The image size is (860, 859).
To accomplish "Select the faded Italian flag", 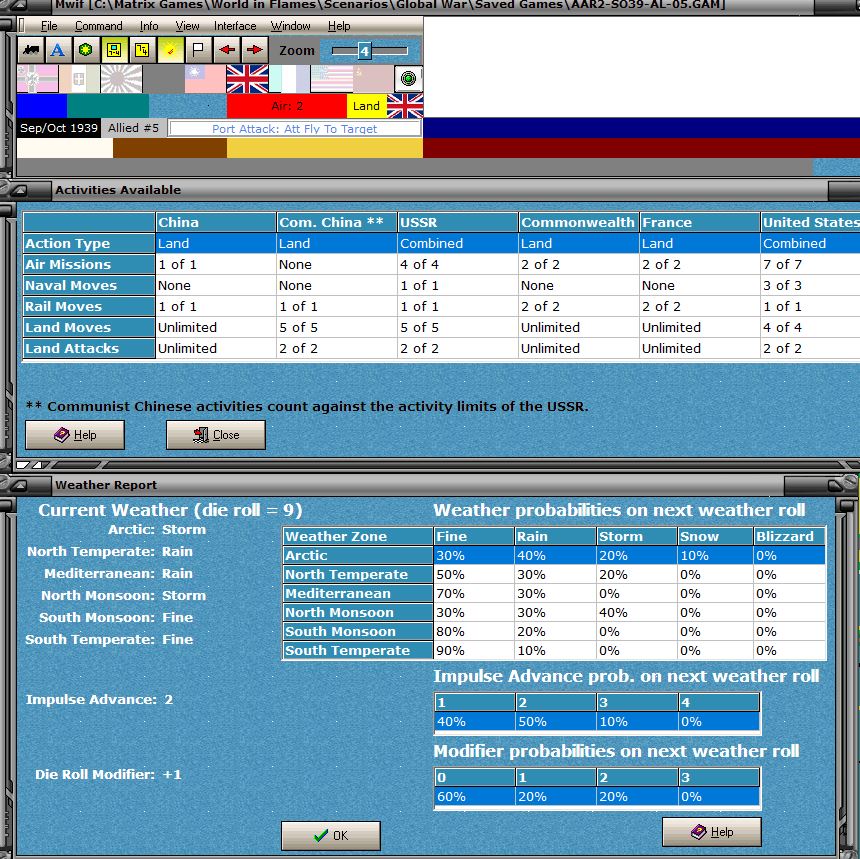I will (80, 79).
